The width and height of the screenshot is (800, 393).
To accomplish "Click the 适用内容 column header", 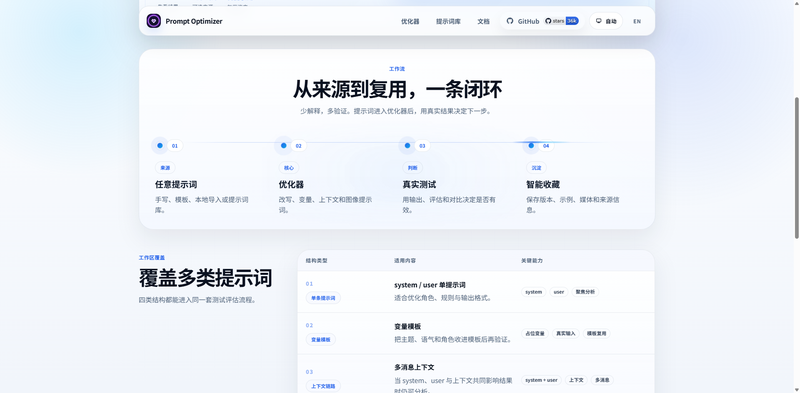I will (x=405, y=260).
